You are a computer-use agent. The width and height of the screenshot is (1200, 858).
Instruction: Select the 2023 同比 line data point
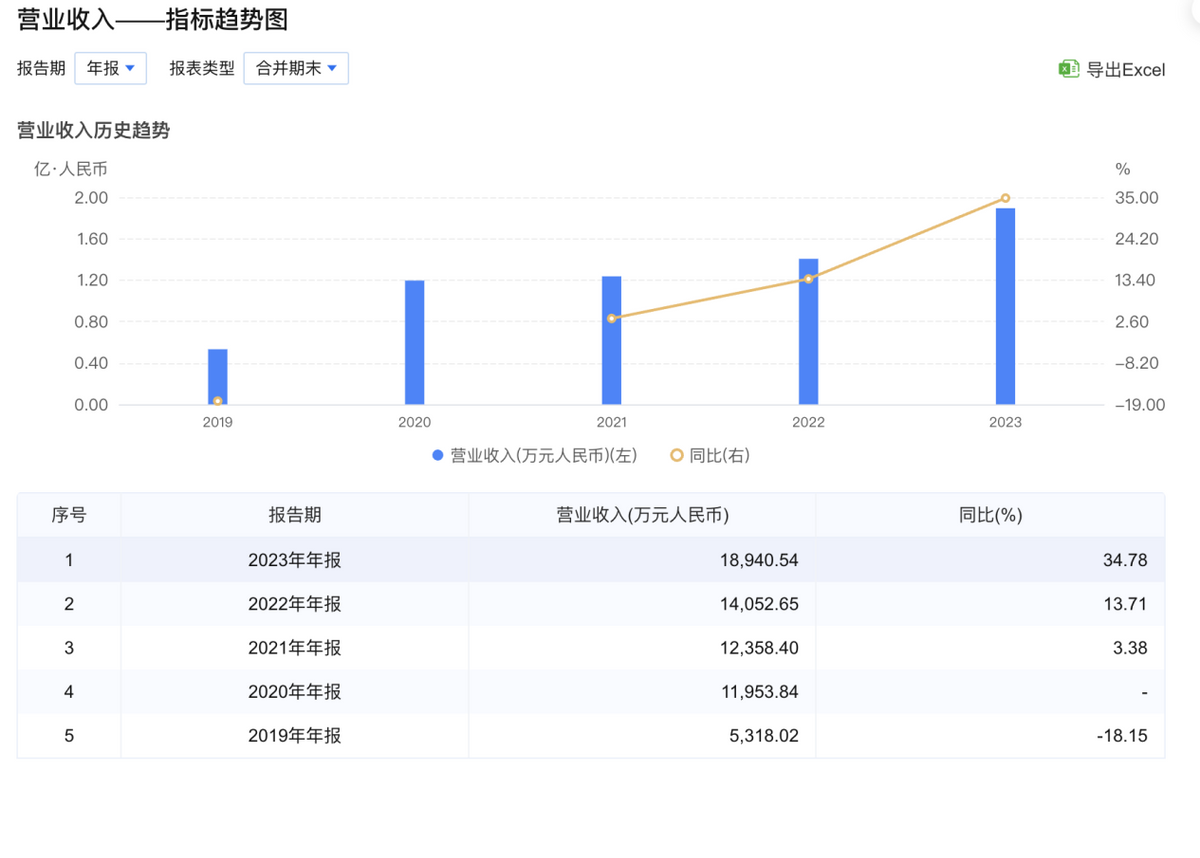tap(1005, 198)
